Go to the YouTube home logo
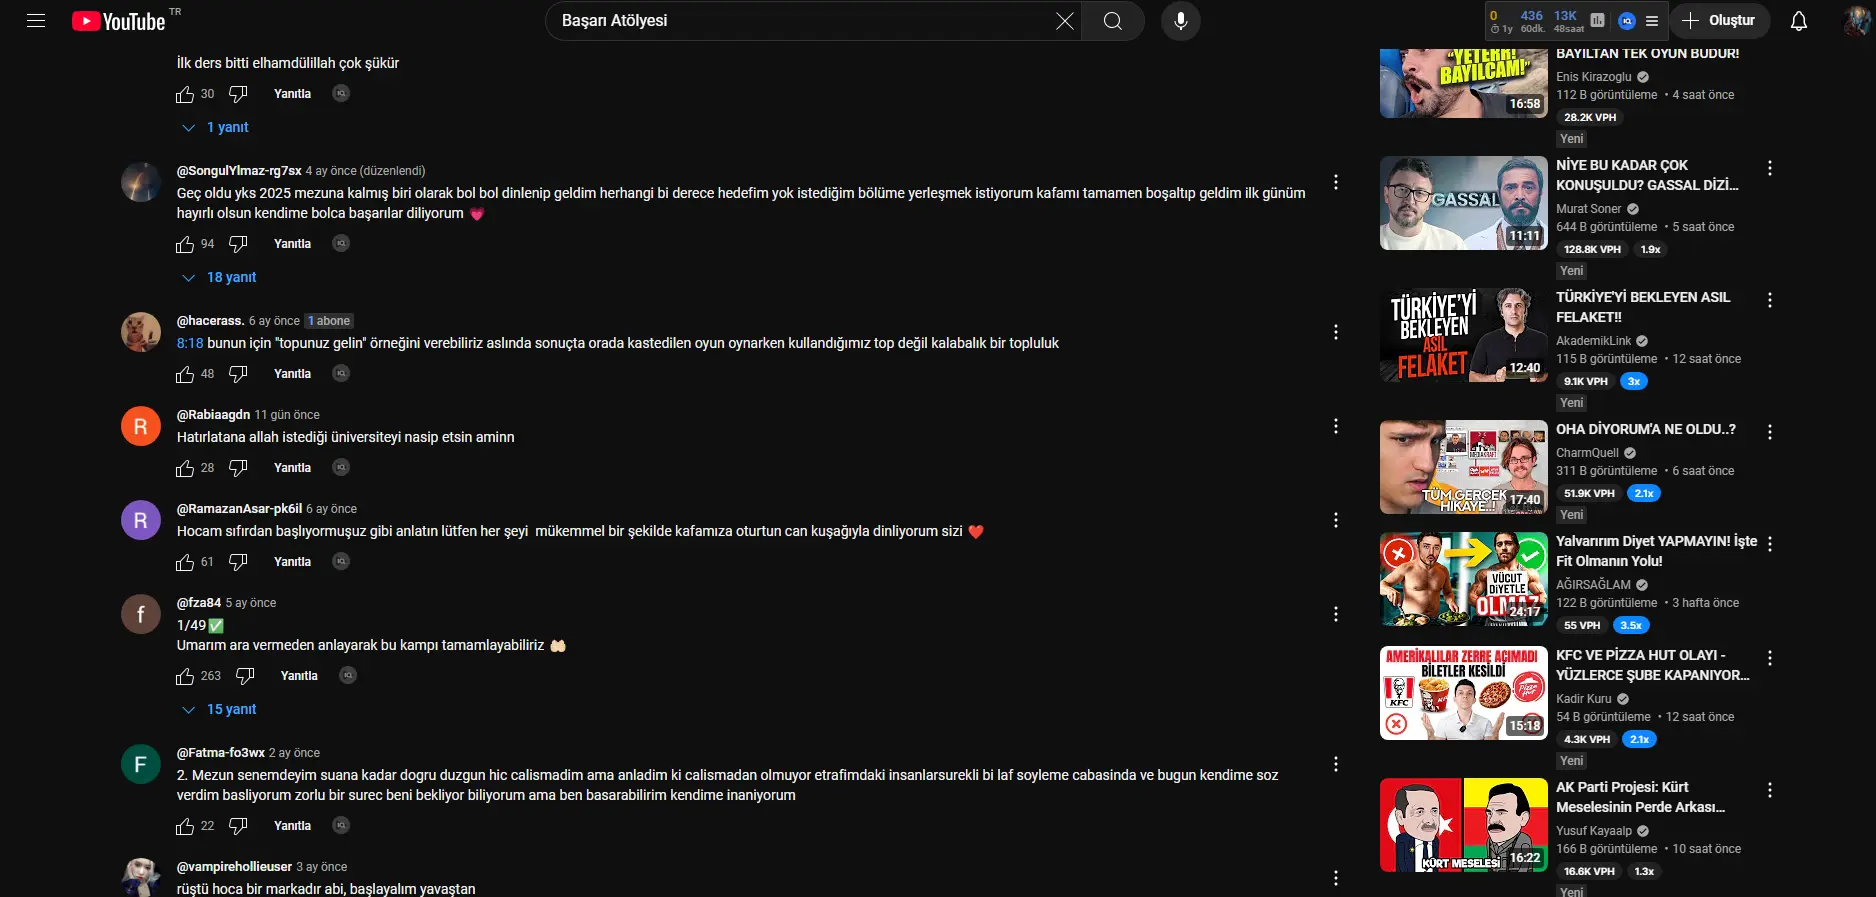Viewport: 1876px width, 897px height. pyautogui.click(x=118, y=21)
